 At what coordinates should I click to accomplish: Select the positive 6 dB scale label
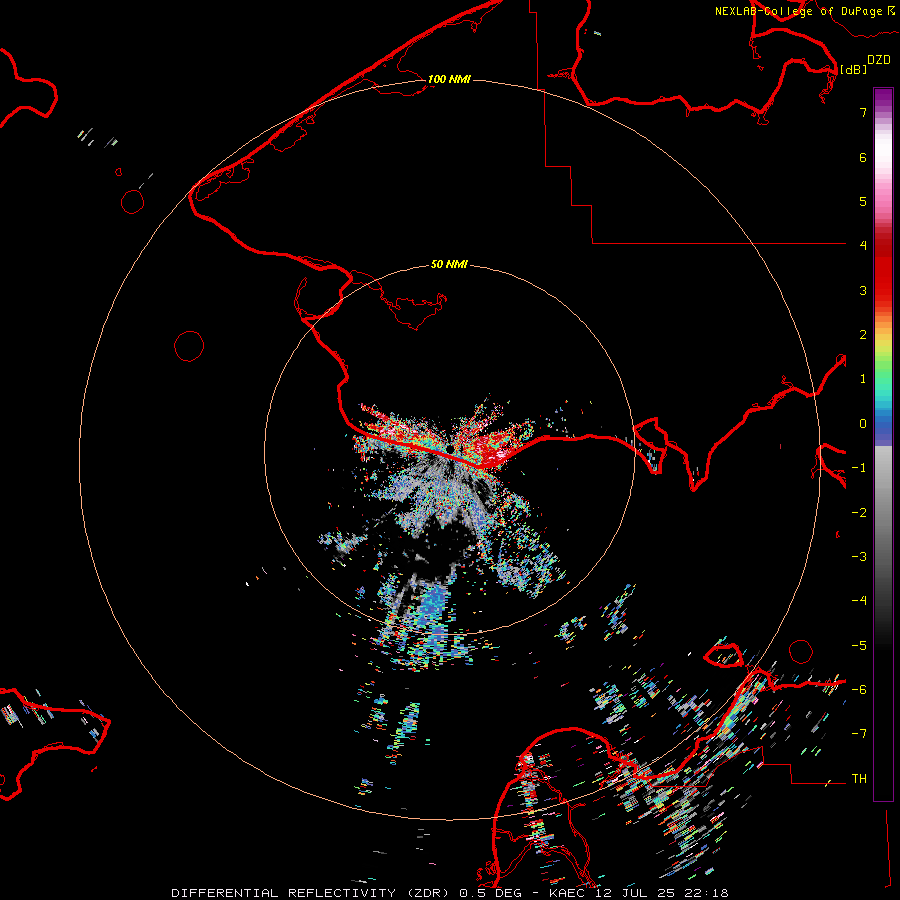[x=863, y=157]
